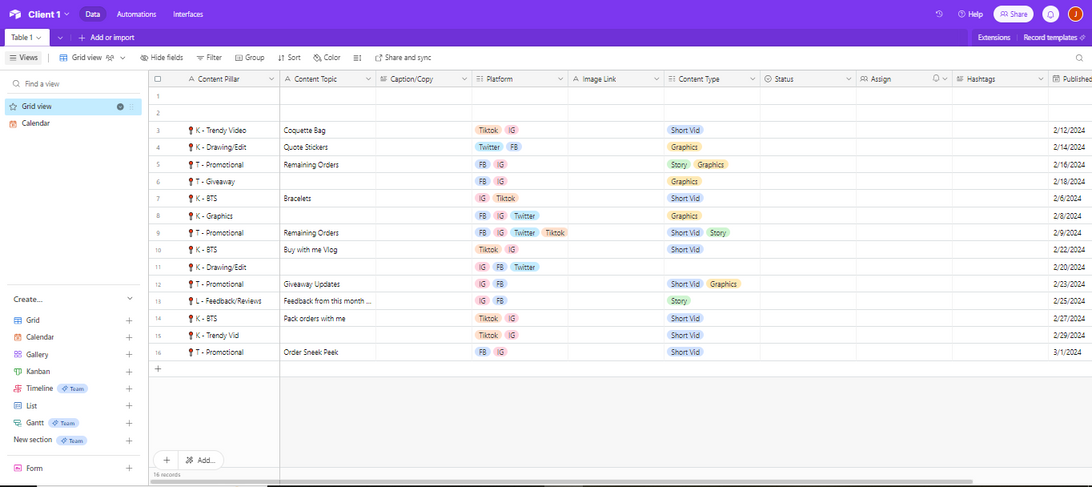Open the Content Topic column dropdown
Viewport: 1092px width, 487px height.
[x=368, y=79]
